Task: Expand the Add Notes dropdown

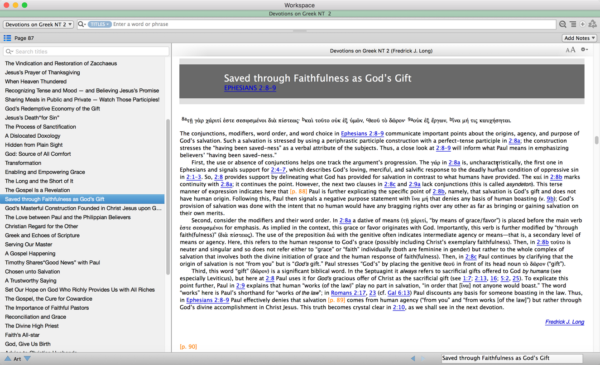Action: click(x=579, y=38)
